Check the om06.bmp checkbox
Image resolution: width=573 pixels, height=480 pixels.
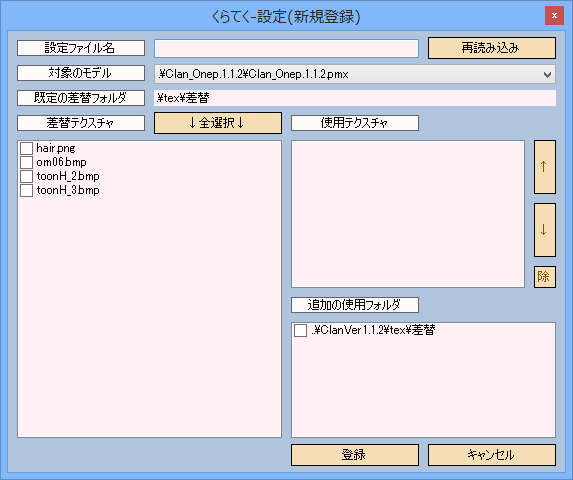pyautogui.click(x=26, y=162)
